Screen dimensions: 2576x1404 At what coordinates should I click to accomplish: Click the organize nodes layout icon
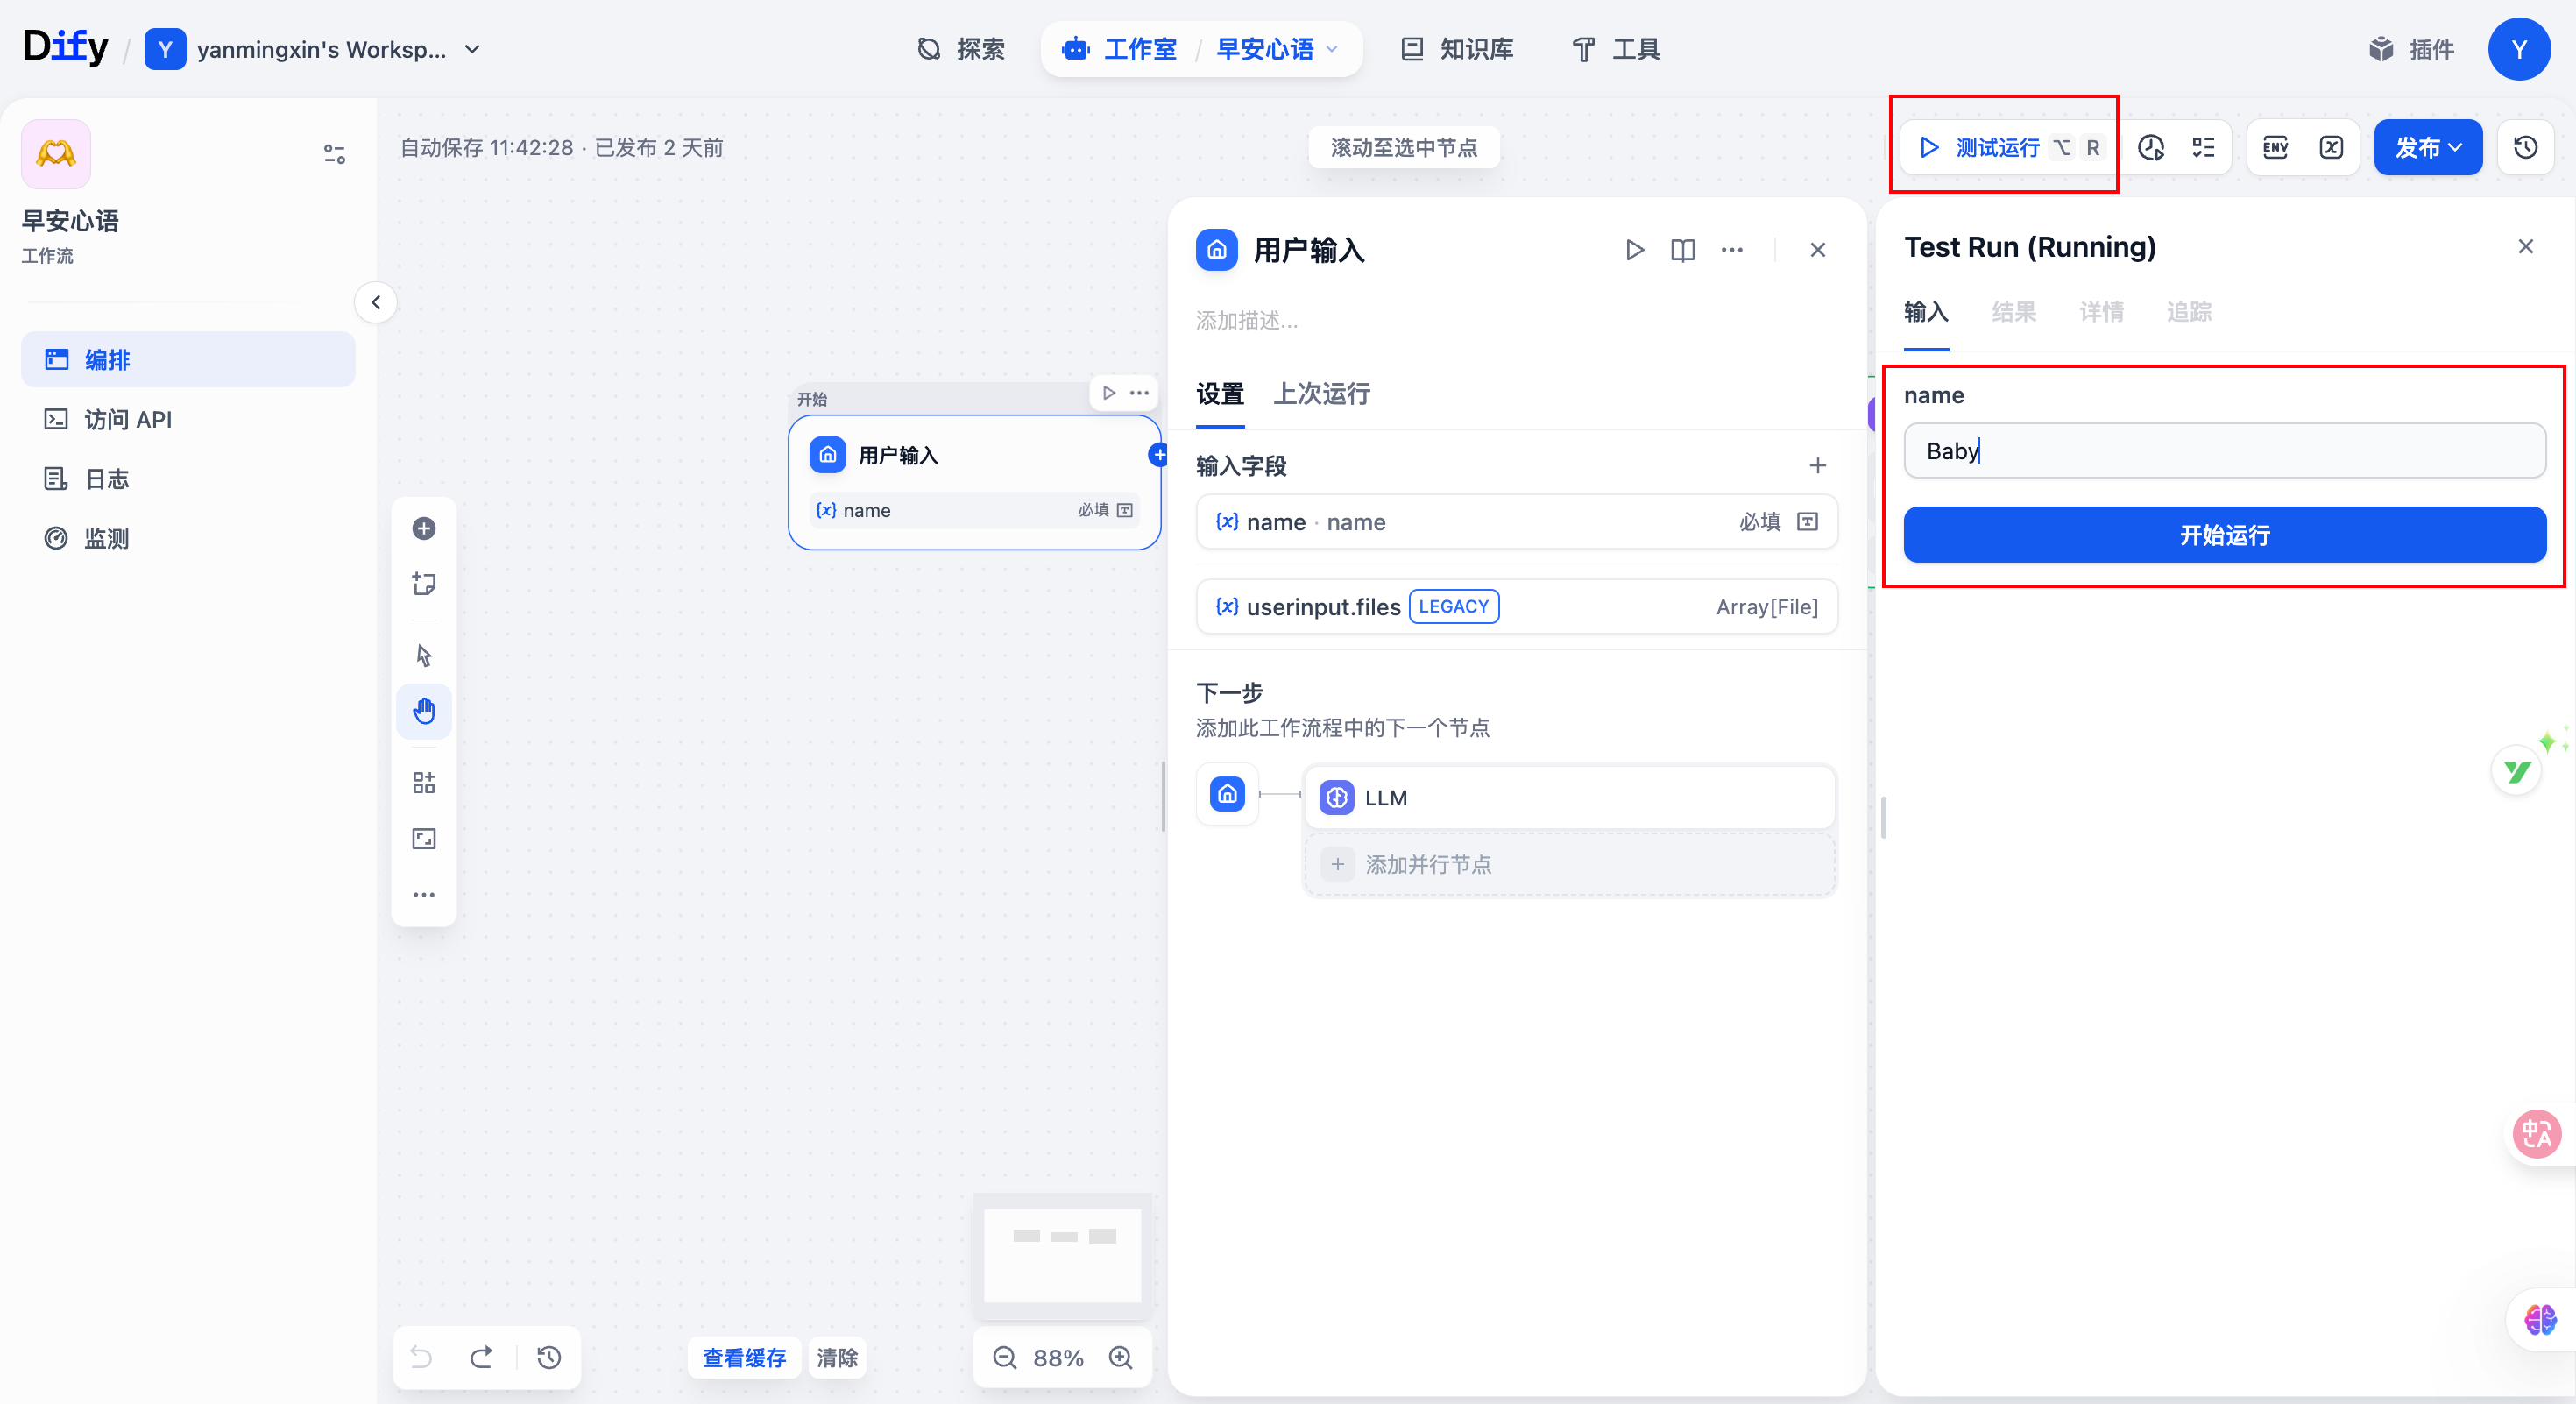click(424, 782)
